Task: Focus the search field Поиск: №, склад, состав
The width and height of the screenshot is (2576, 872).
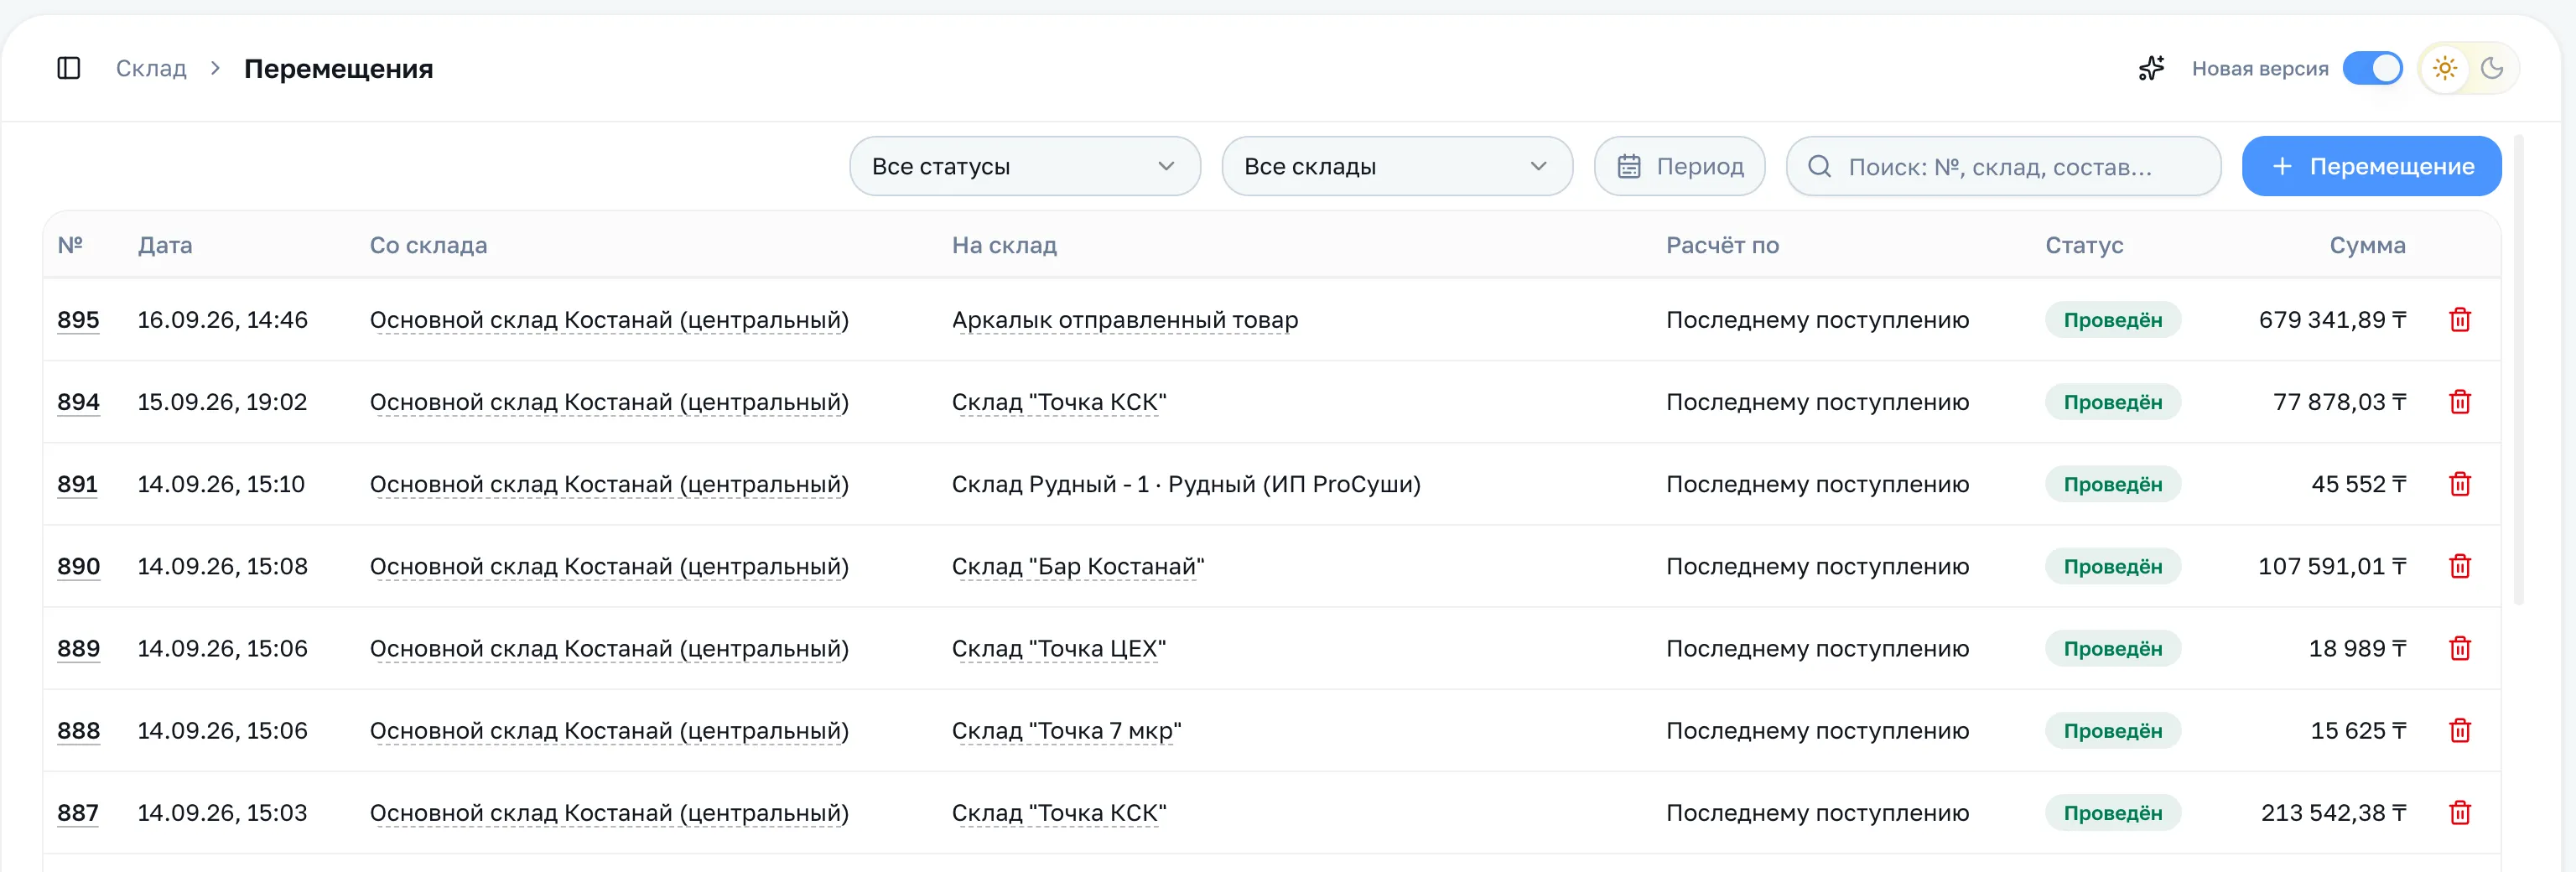Action: (x=2003, y=166)
